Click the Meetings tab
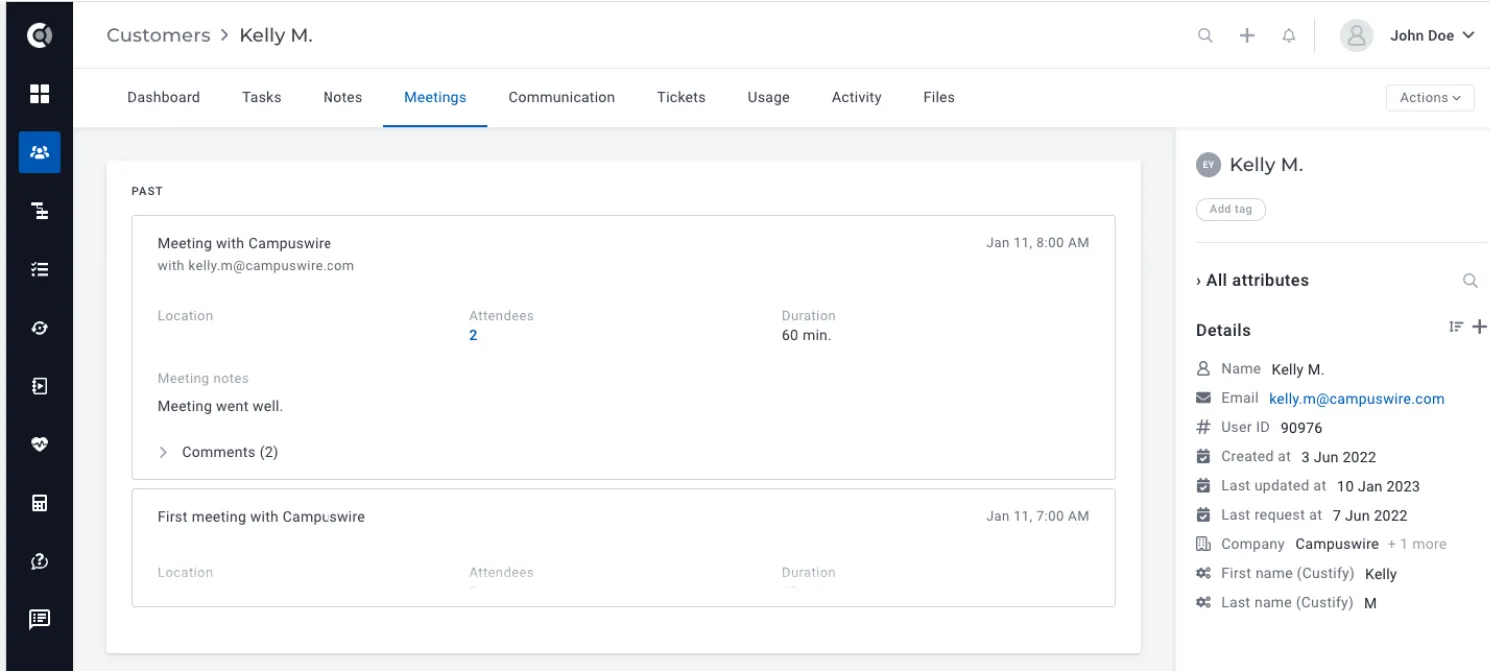This screenshot has height=671, width=1490. tap(435, 97)
